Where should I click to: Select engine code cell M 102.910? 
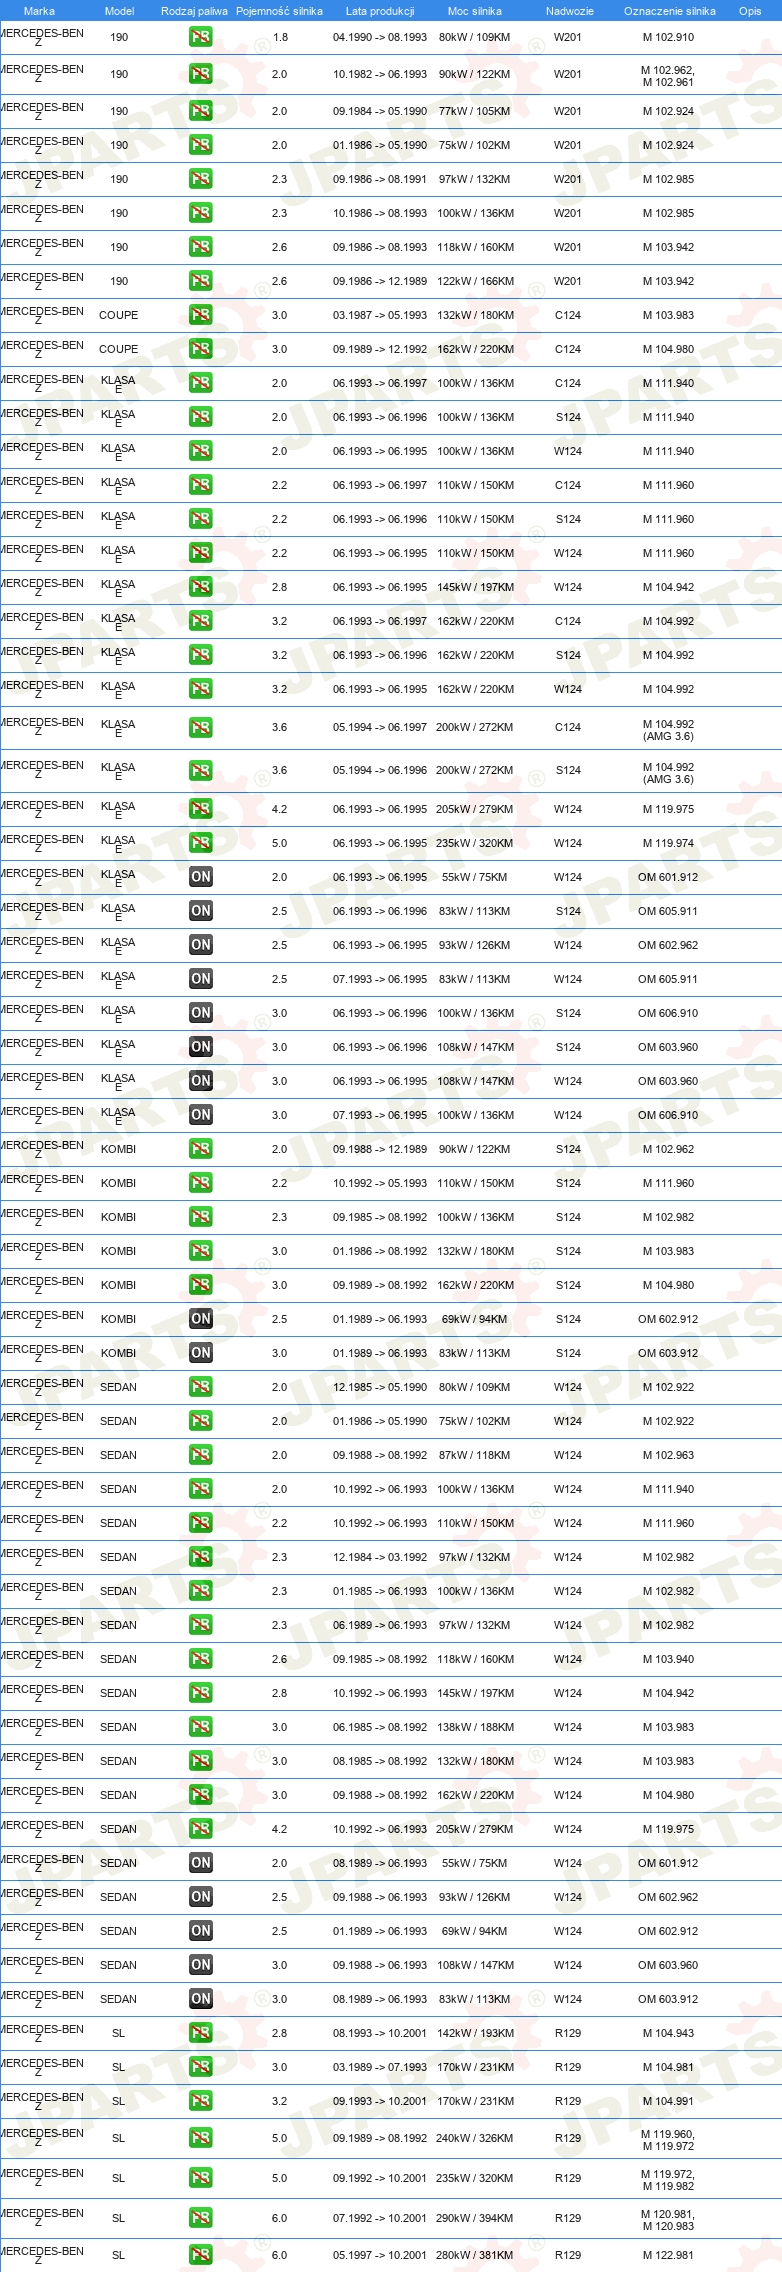(x=668, y=37)
